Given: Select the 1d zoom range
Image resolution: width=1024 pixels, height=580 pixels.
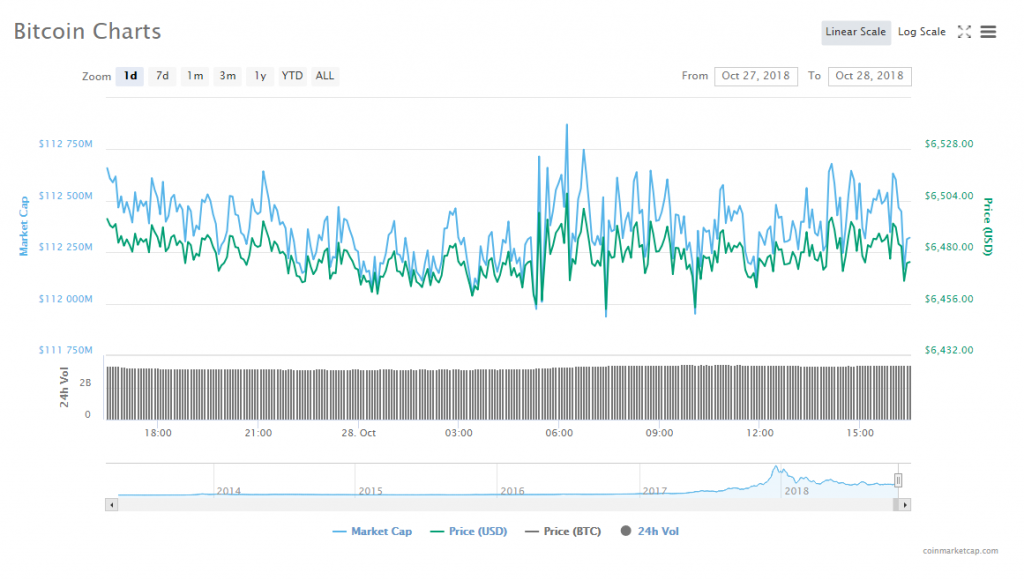Looking at the screenshot, I should point(130,76).
